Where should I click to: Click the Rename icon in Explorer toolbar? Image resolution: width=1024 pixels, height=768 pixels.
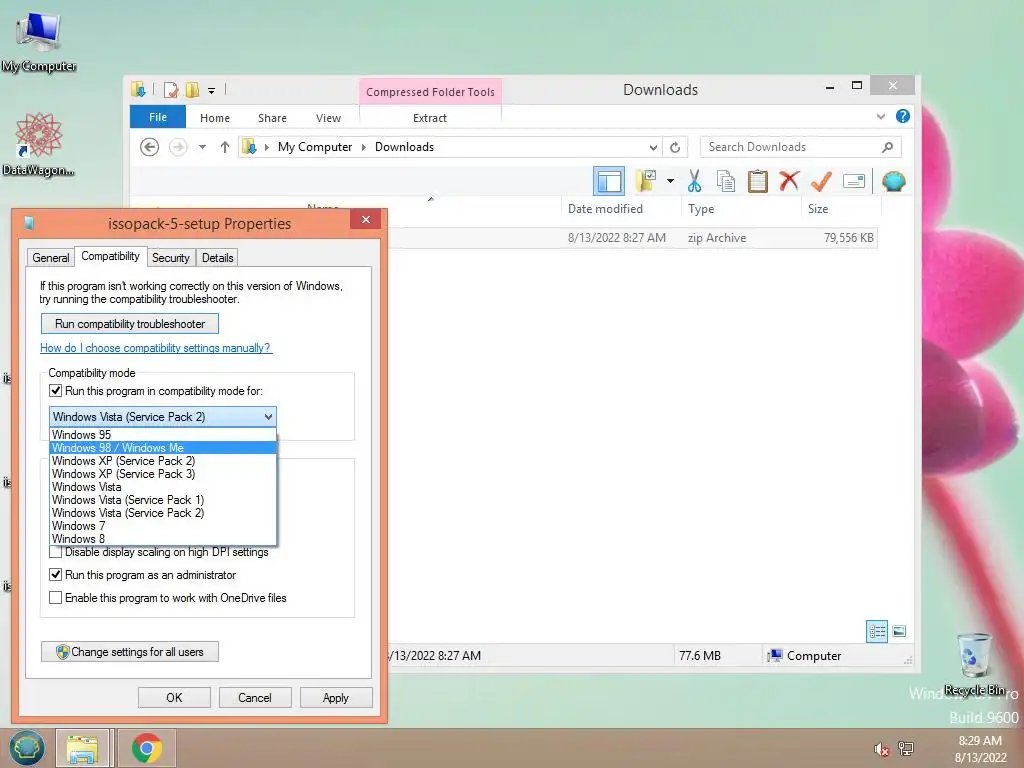854,181
